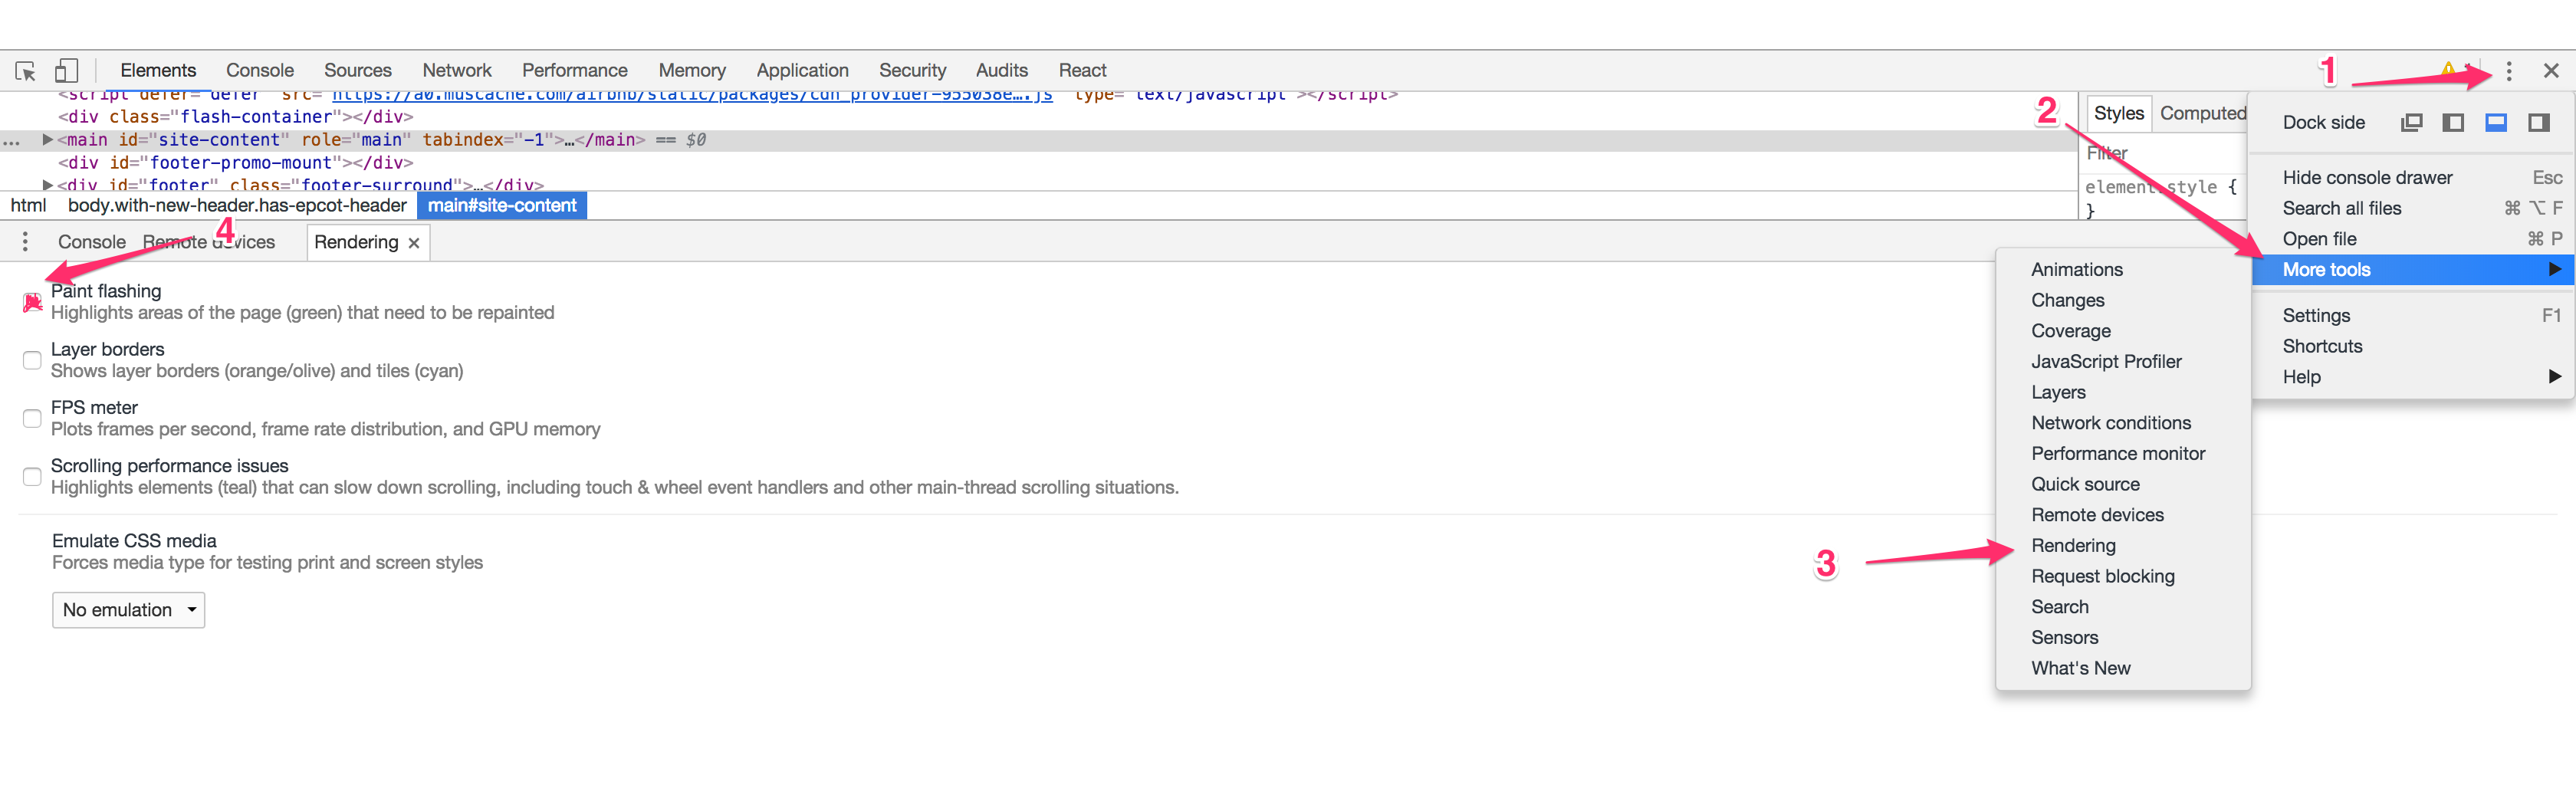This screenshot has width=2576, height=788.
Task: Choose dock to bottom icon
Action: [2496, 122]
